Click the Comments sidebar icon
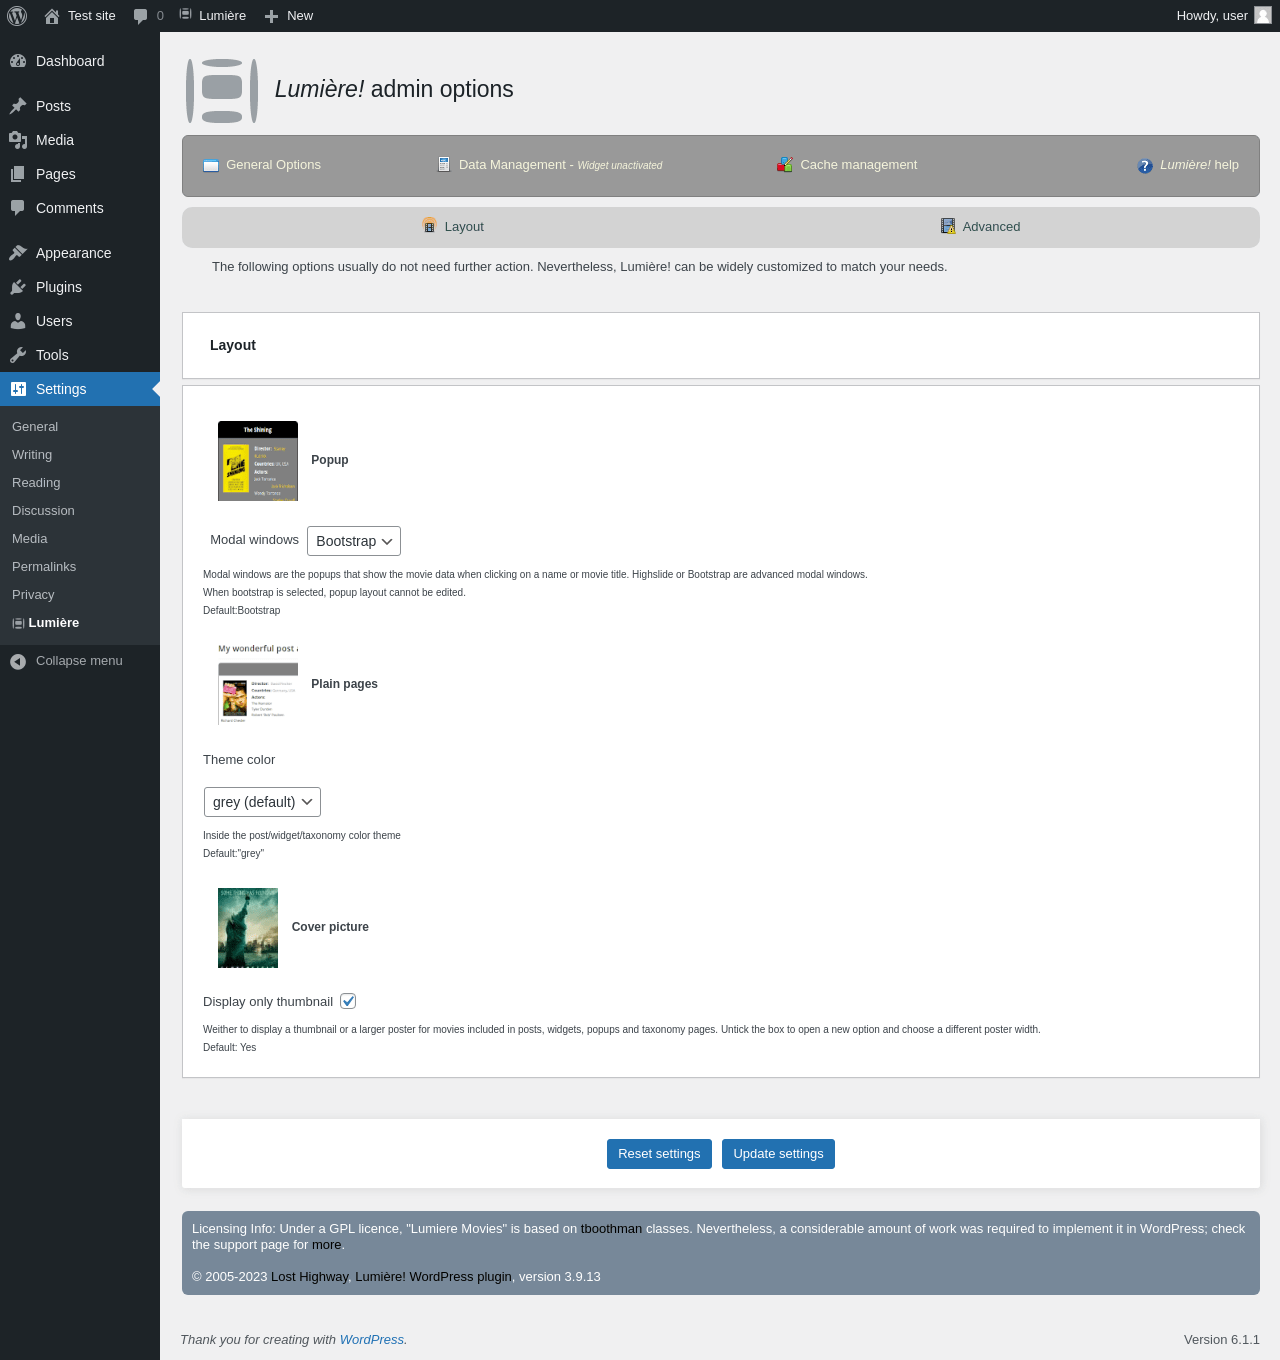The width and height of the screenshot is (1280, 1360). 18,208
